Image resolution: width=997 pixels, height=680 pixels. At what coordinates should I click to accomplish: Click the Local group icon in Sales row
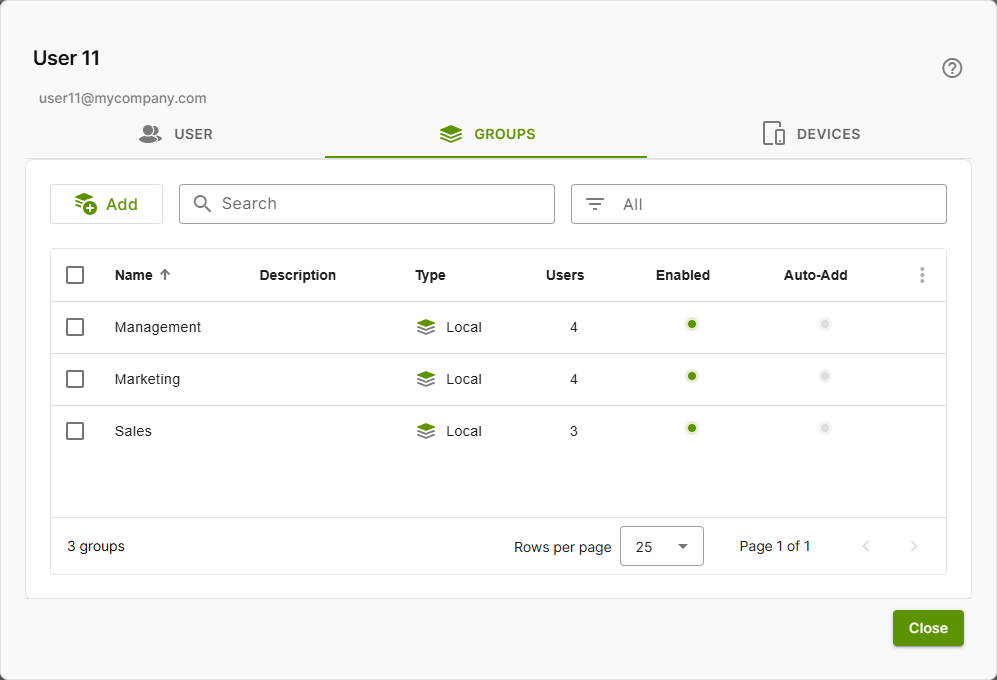[x=426, y=431]
